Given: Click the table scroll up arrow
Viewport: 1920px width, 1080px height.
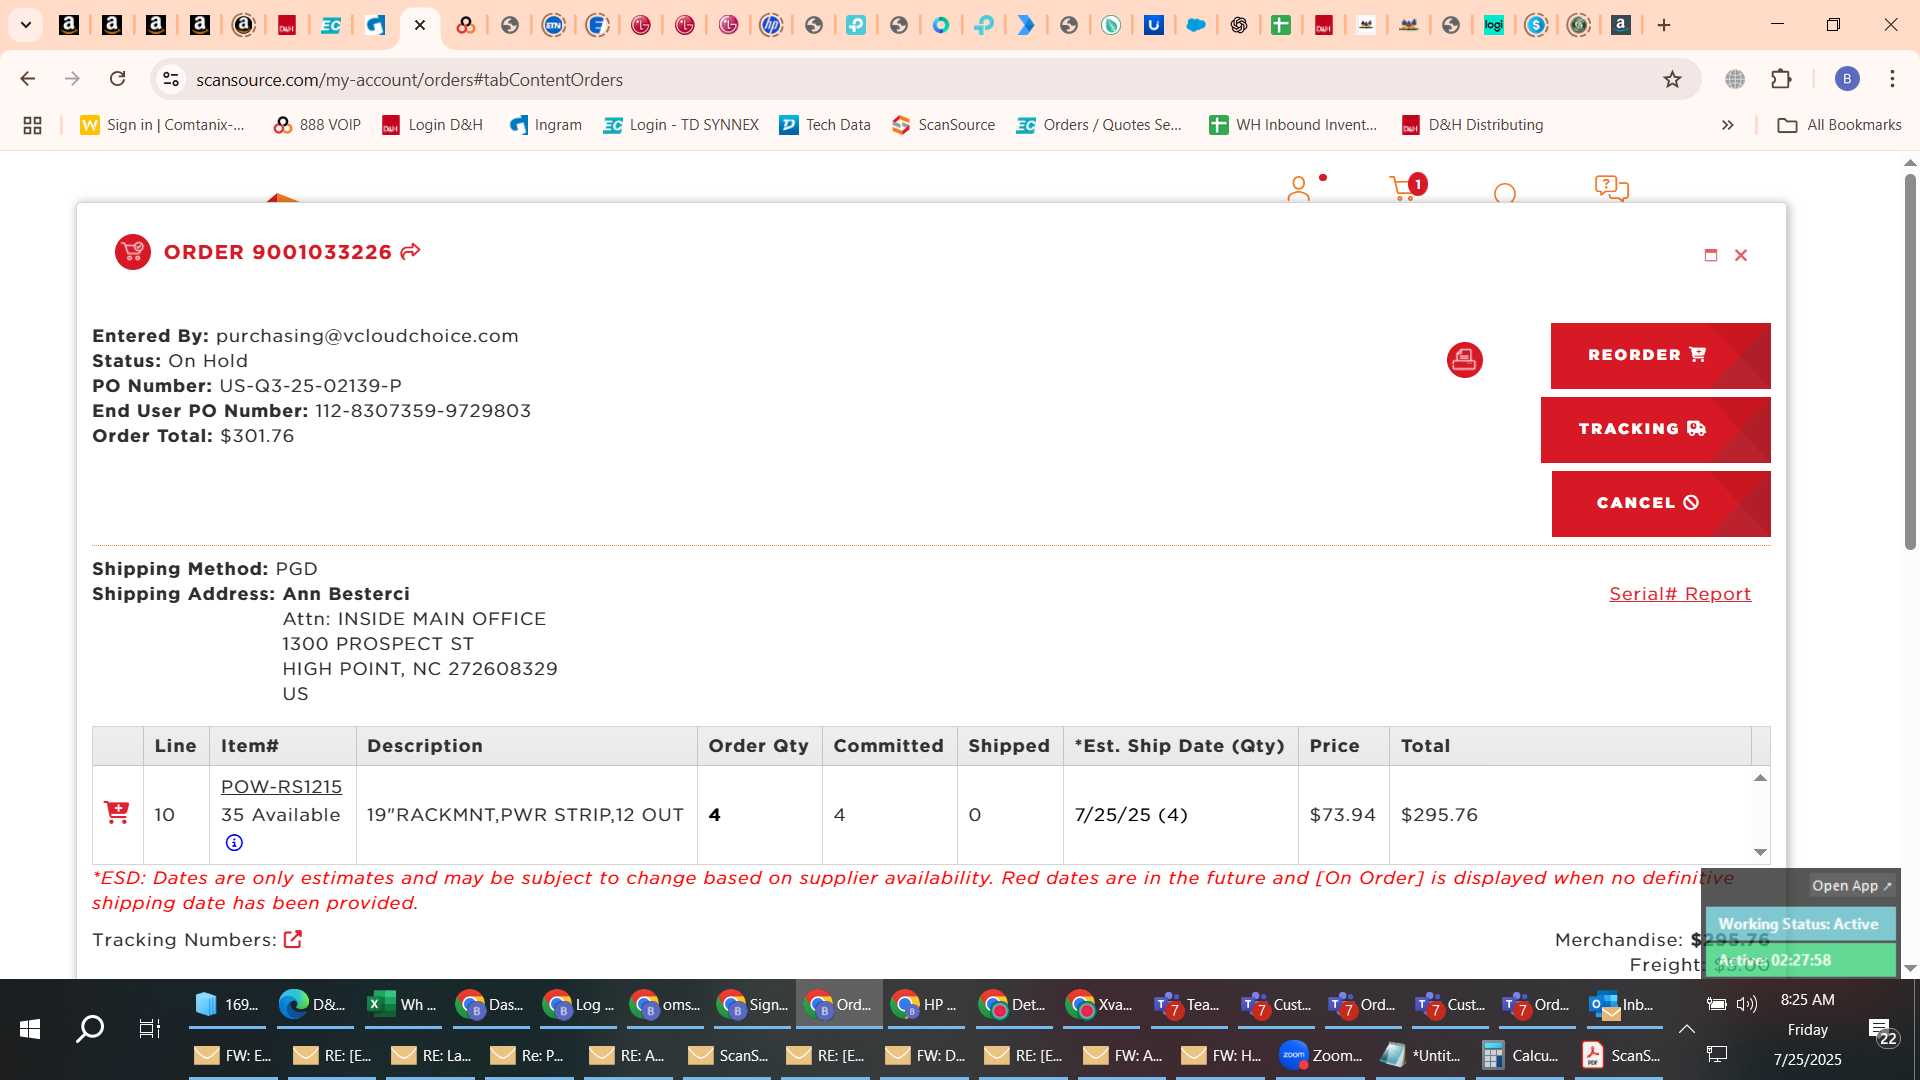Looking at the screenshot, I should coord(1760,778).
